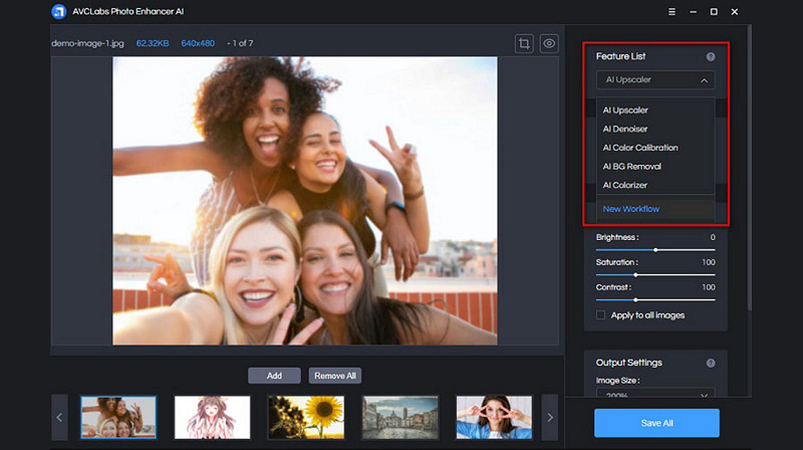Enable Apply to all images checkbox
Image resolution: width=803 pixels, height=450 pixels.
click(601, 315)
